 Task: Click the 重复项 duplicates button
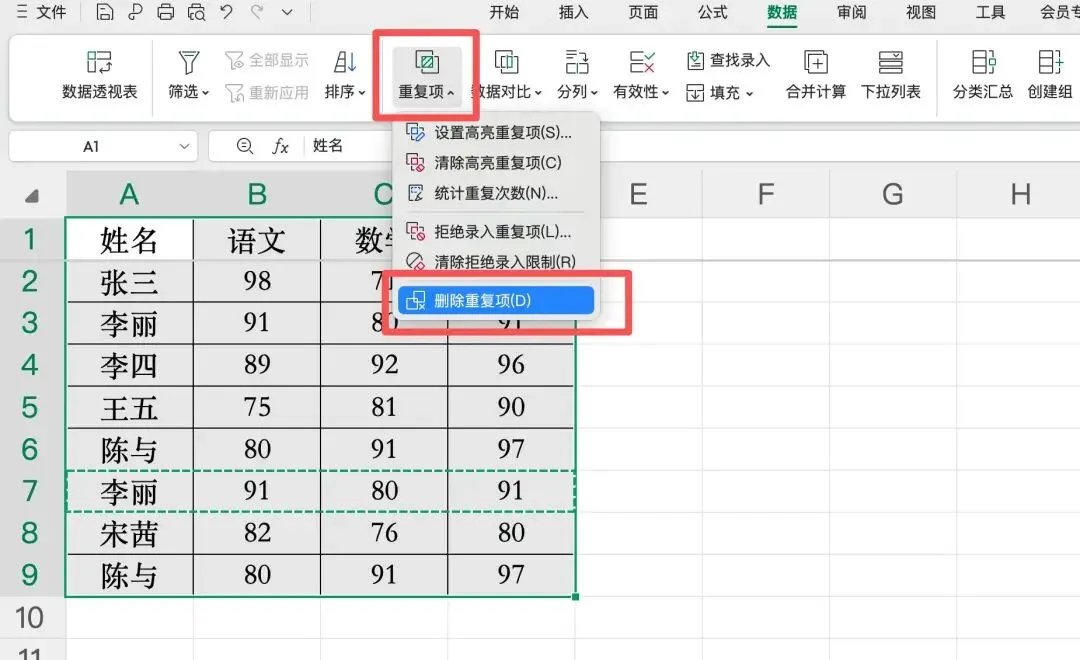tap(426, 74)
